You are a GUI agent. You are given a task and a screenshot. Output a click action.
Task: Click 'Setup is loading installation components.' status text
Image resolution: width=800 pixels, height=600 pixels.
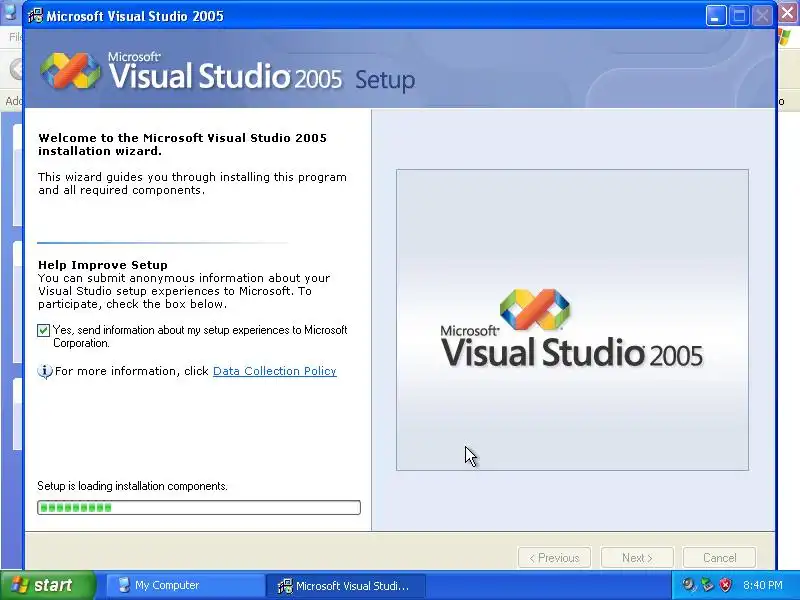(133, 486)
